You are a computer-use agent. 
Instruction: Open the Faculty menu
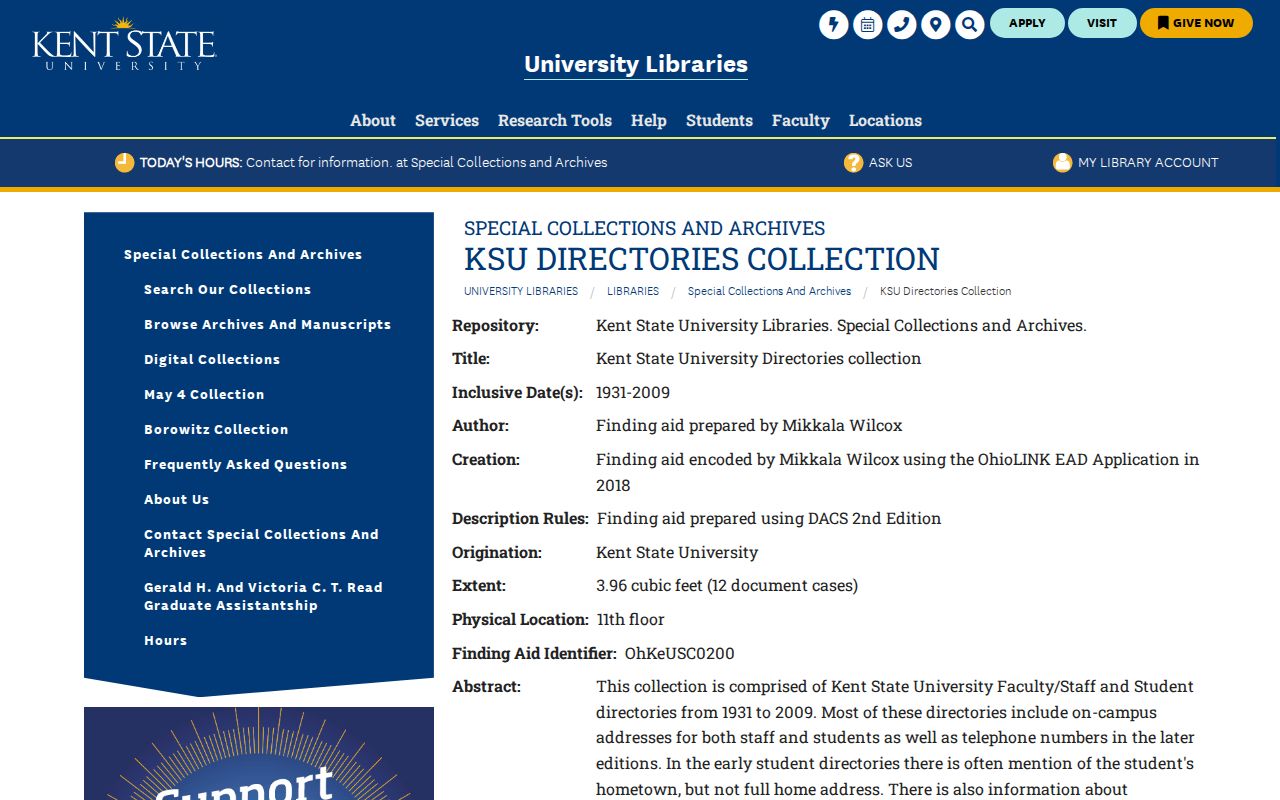[801, 120]
